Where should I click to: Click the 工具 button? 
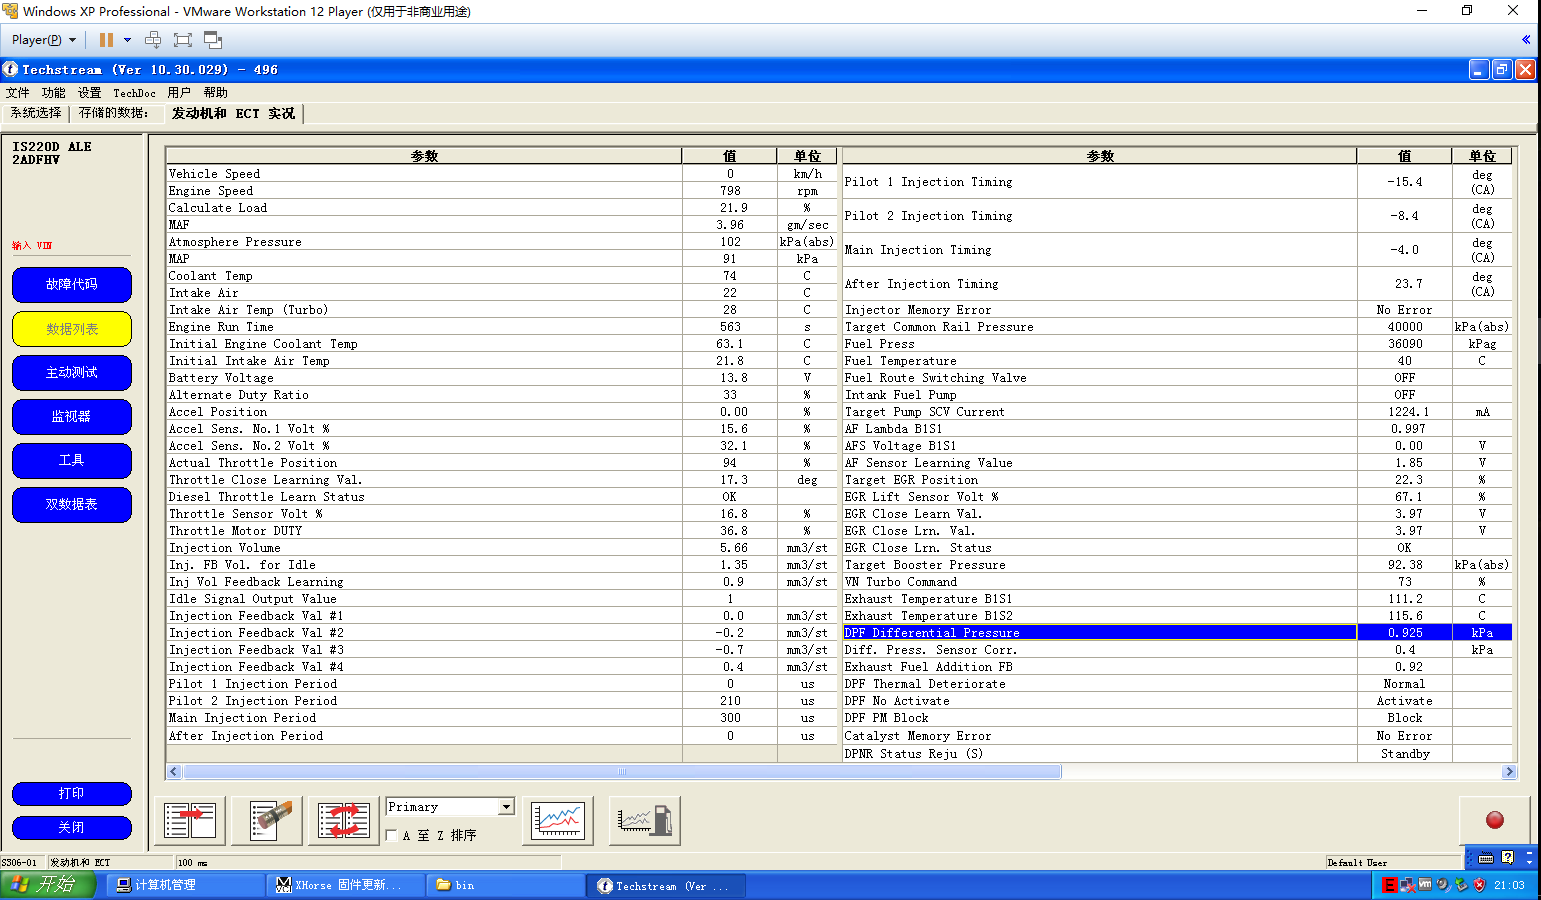tap(72, 460)
